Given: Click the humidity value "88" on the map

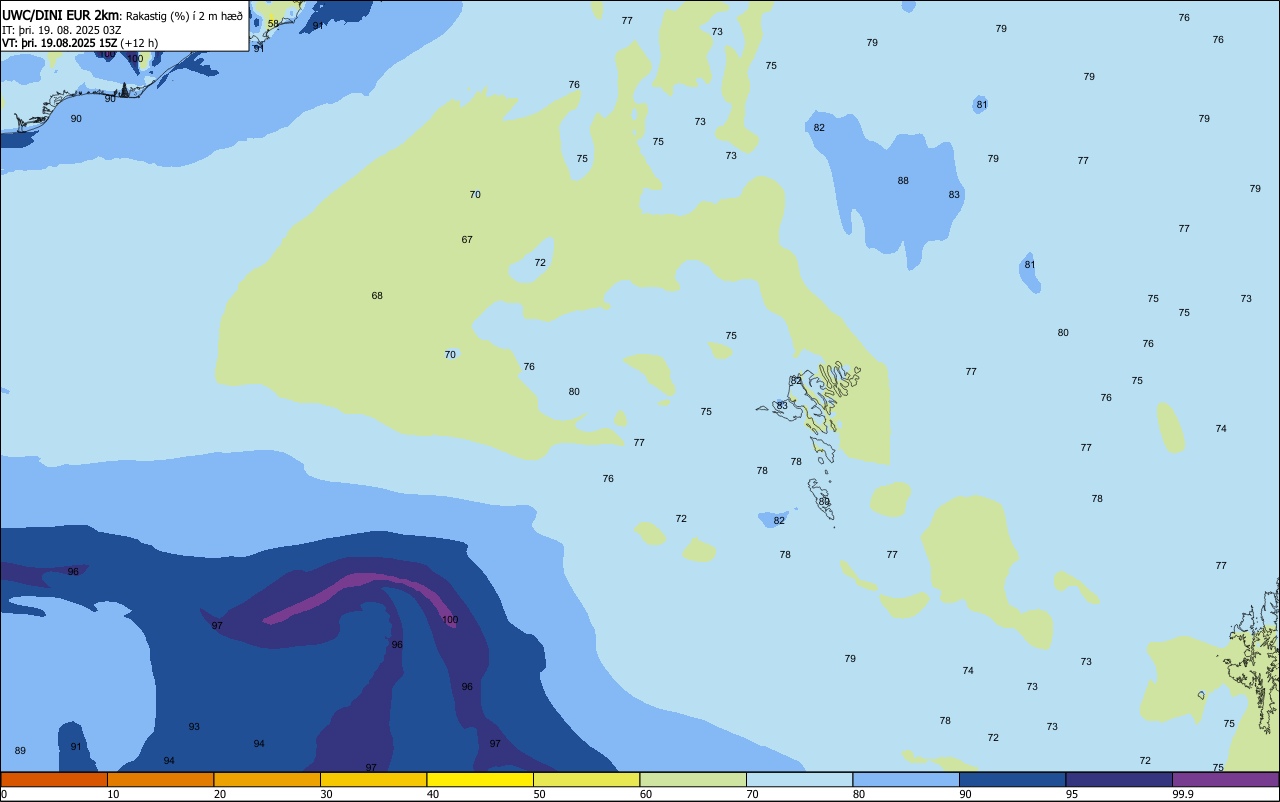Looking at the screenshot, I should pos(903,181).
